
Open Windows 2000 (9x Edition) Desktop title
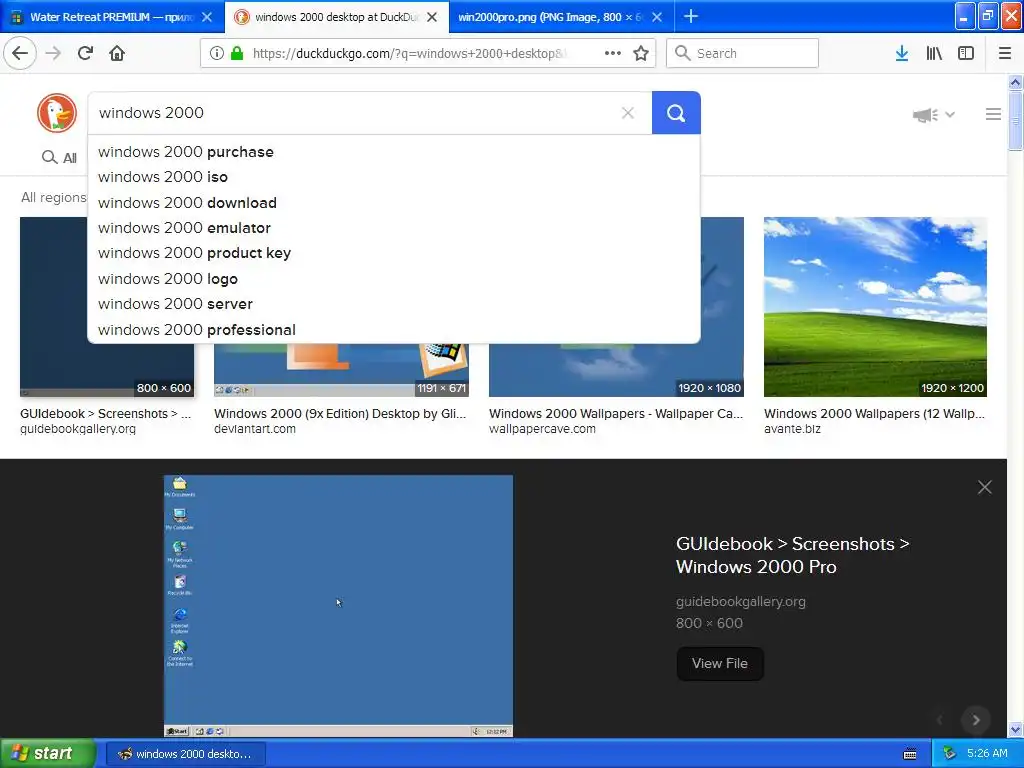340,413
